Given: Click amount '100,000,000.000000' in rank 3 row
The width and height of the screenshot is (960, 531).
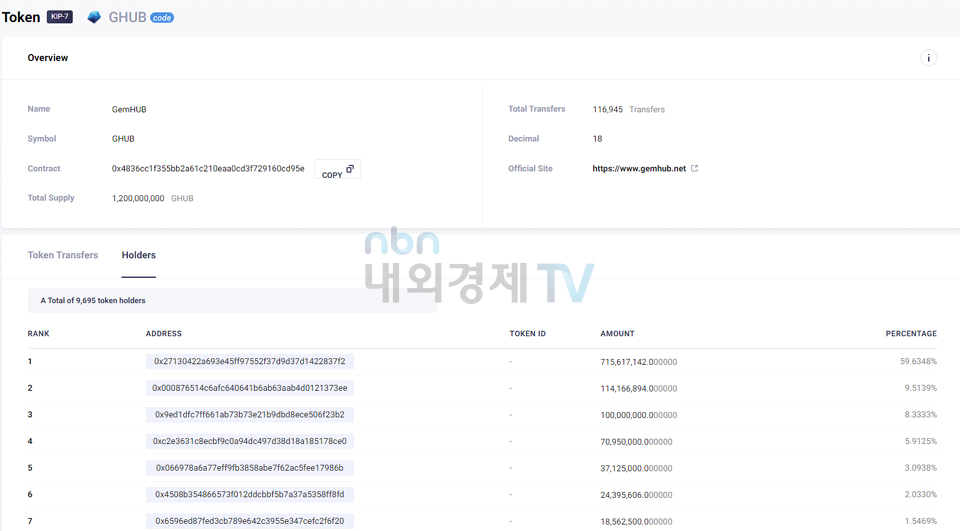Looking at the screenshot, I should 639,415.
